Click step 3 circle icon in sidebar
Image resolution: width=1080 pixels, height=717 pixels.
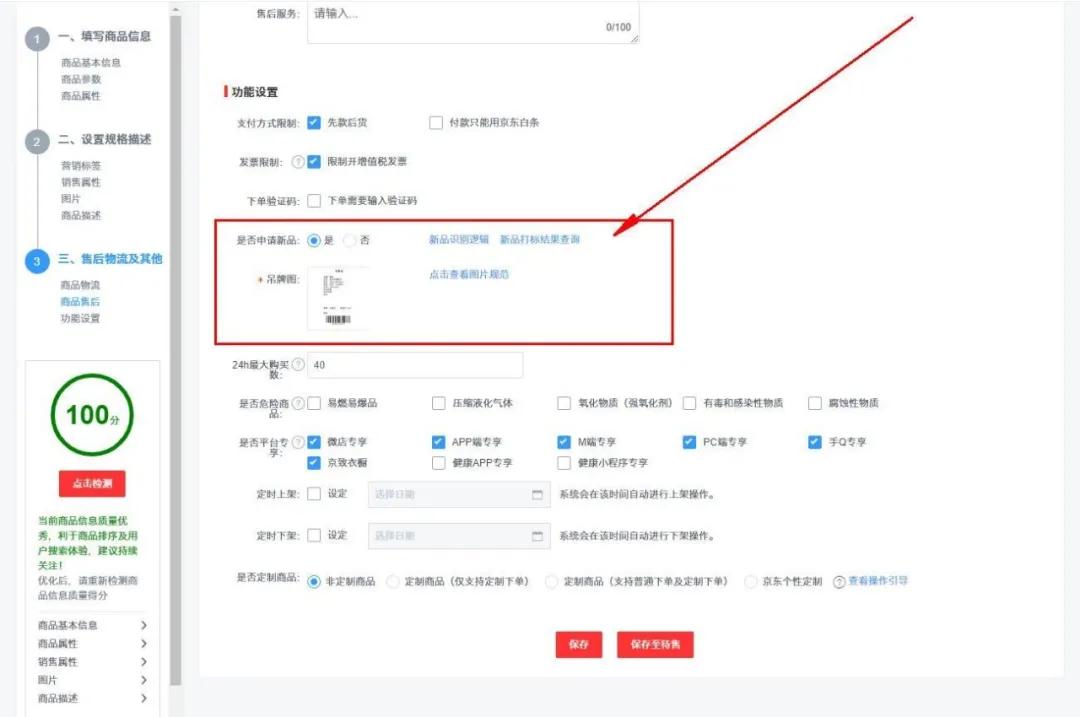pos(37,259)
